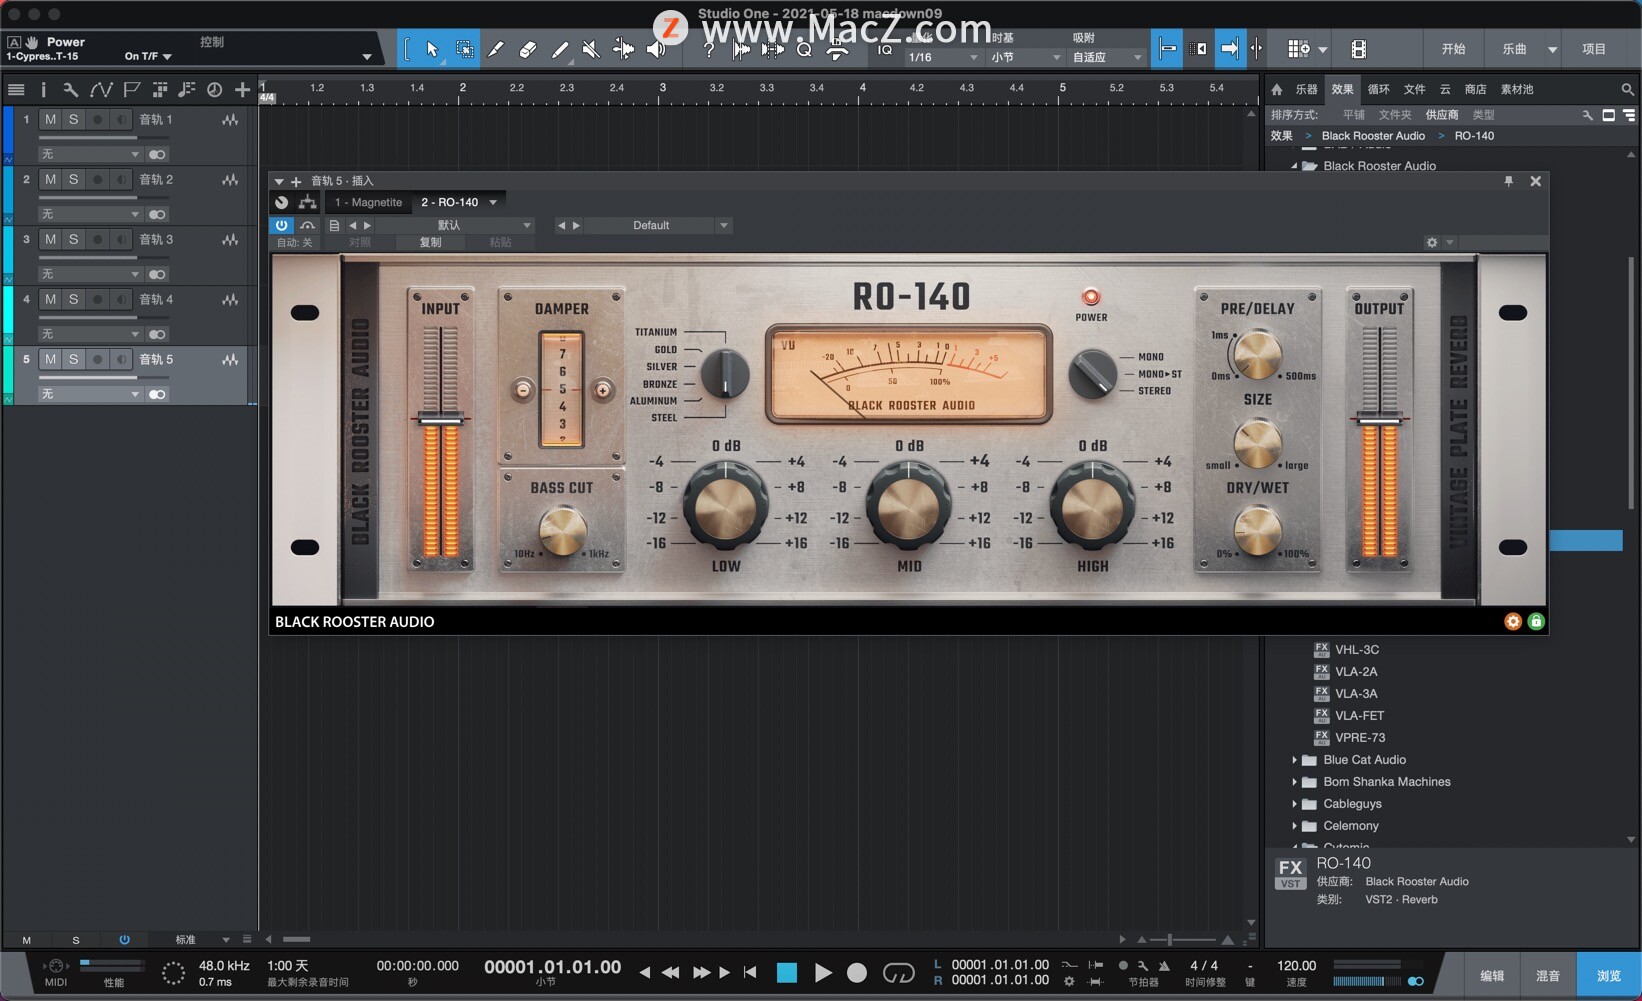Select the Arrow tool in the toolbar

pos(432,49)
